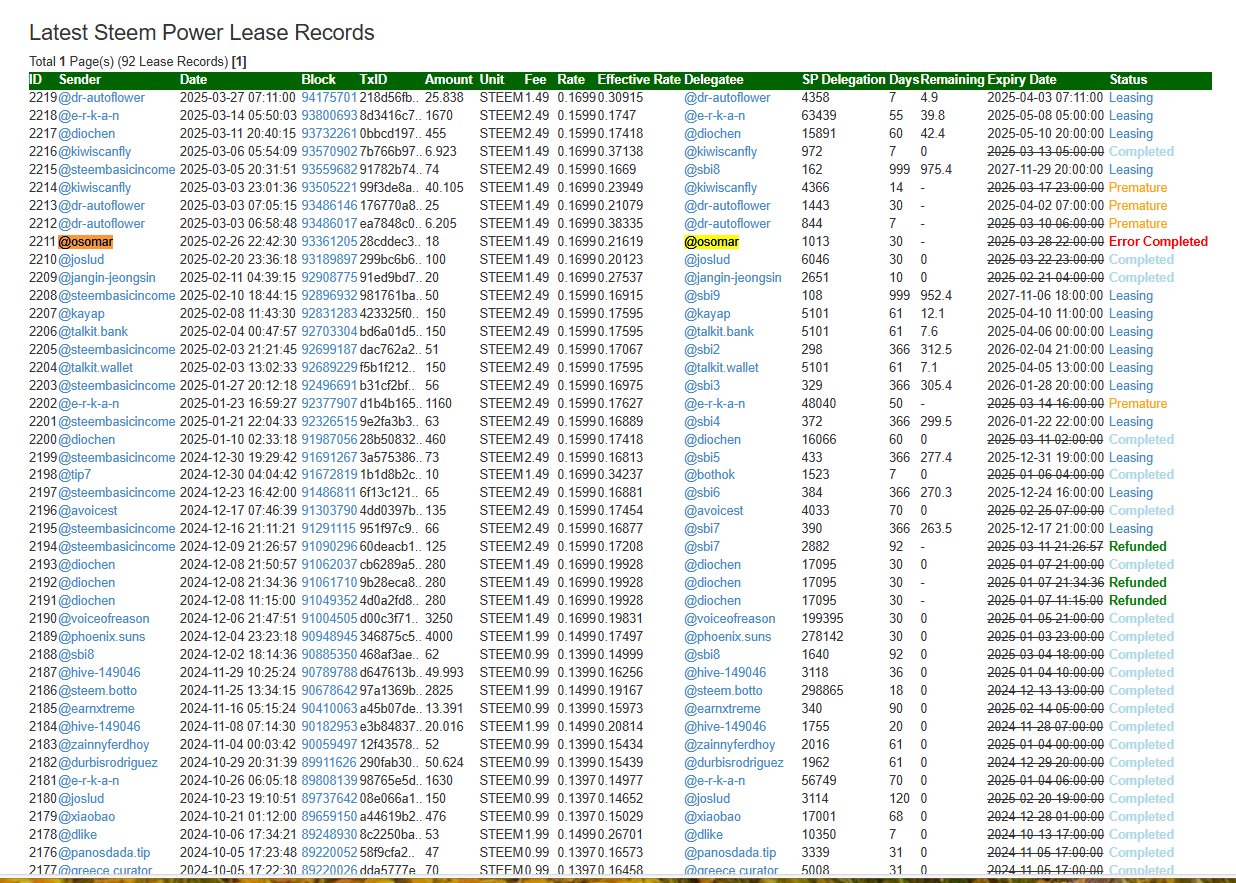Select the date 2025-02-26 22:42:30

pos(238,242)
